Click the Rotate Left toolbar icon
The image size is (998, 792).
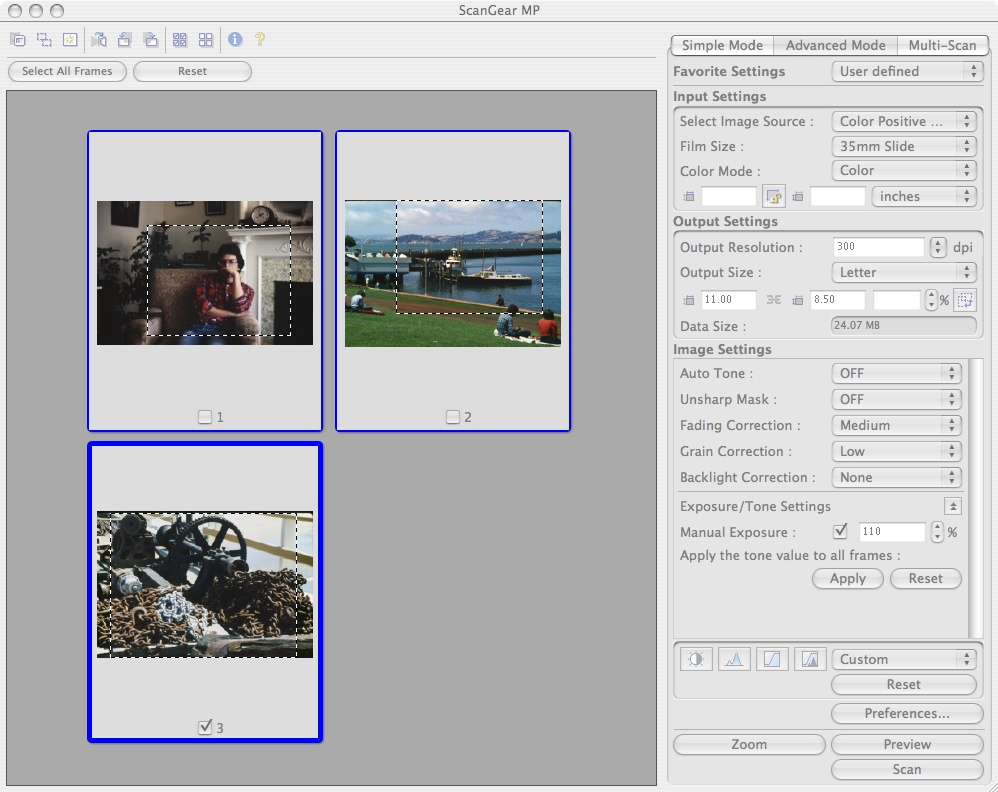[124, 40]
